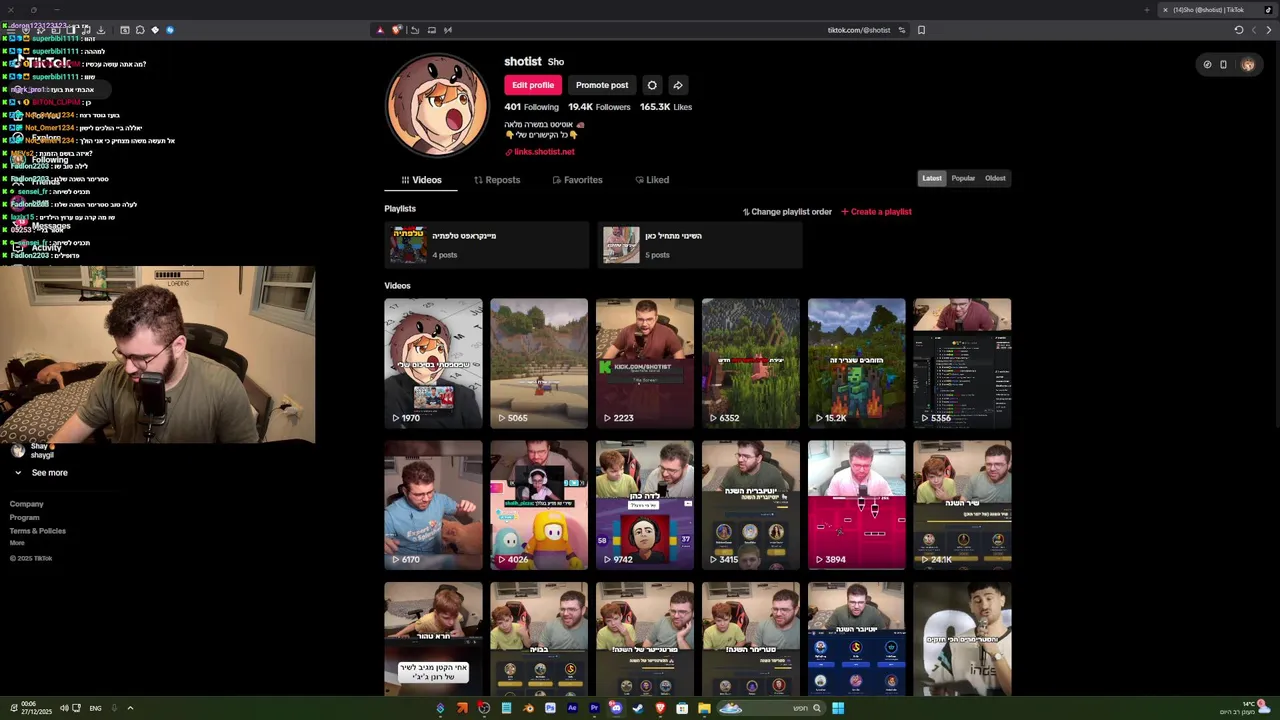The image size is (1280, 720).
Task: Click Change playlist order
Action: [787, 212]
